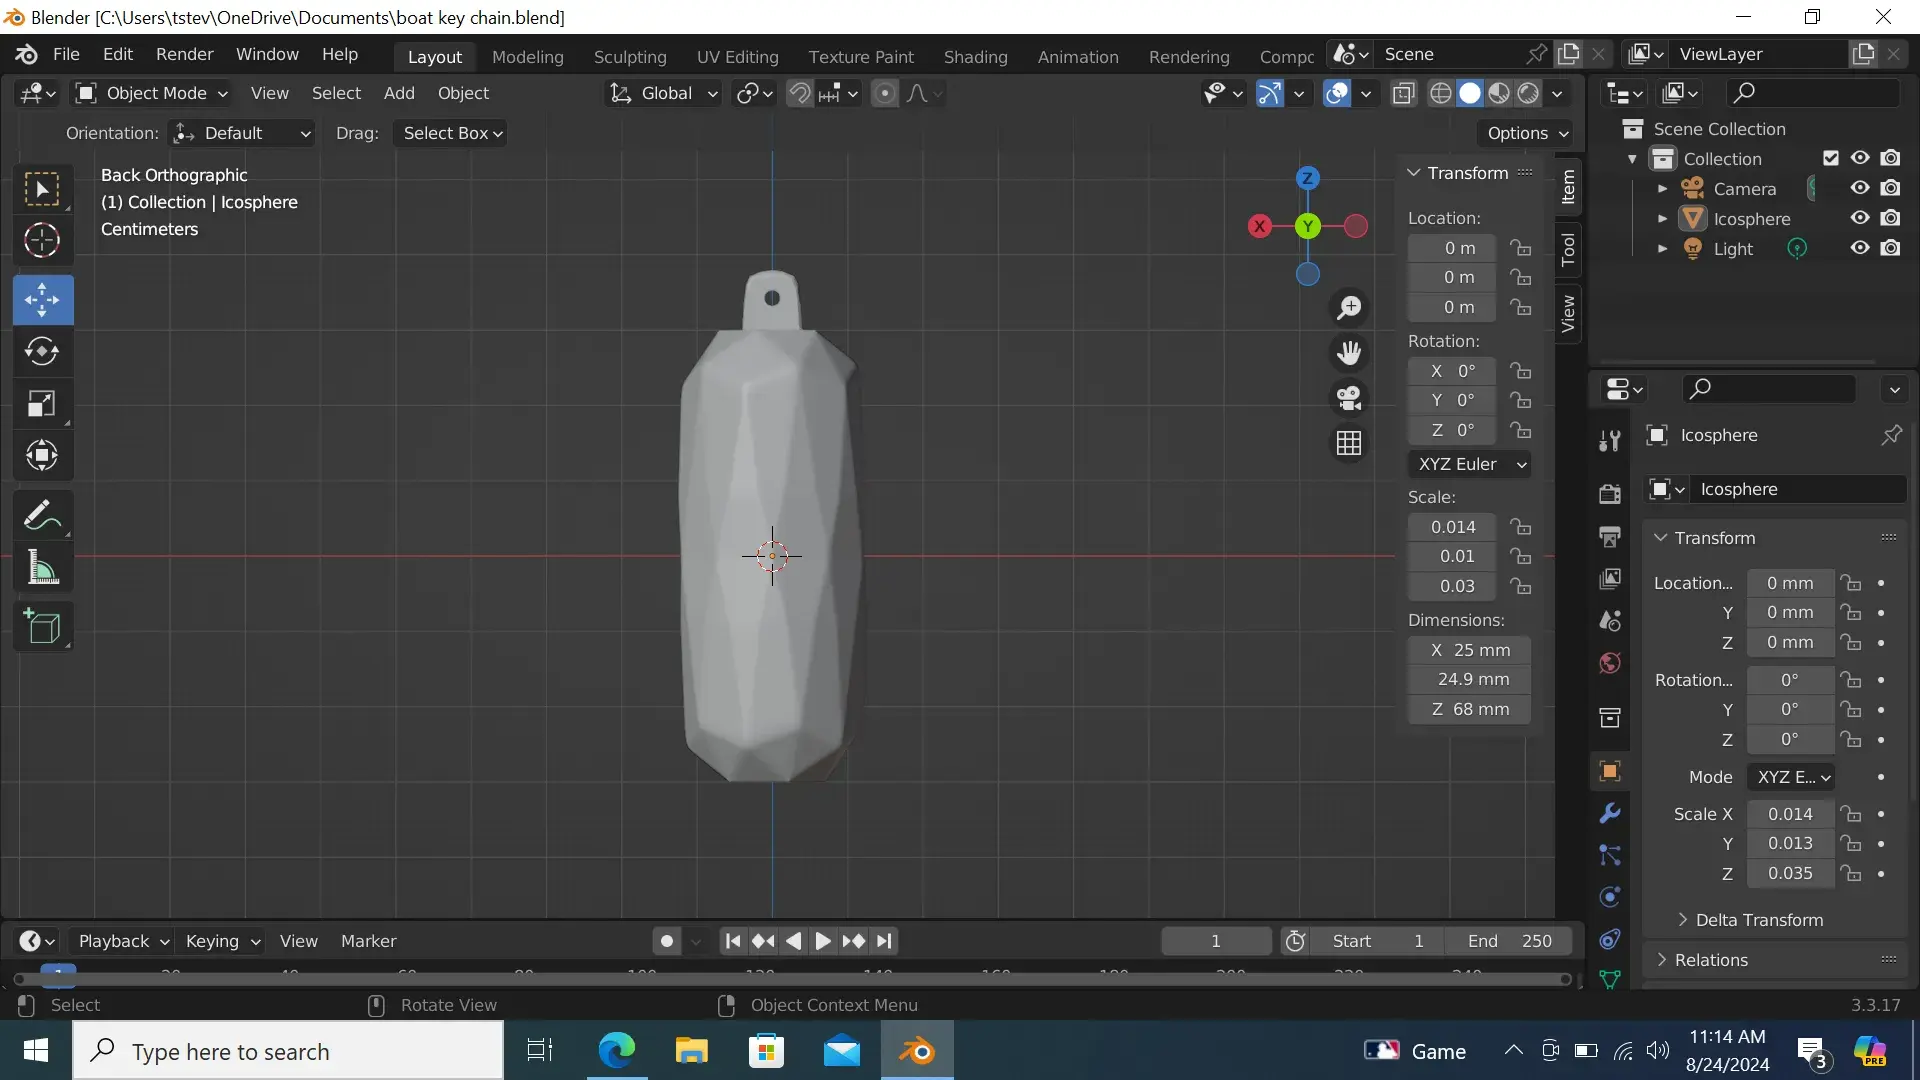This screenshot has height=1080, width=1920.
Task: Open the Orientation Default dropdown
Action: point(241,133)
